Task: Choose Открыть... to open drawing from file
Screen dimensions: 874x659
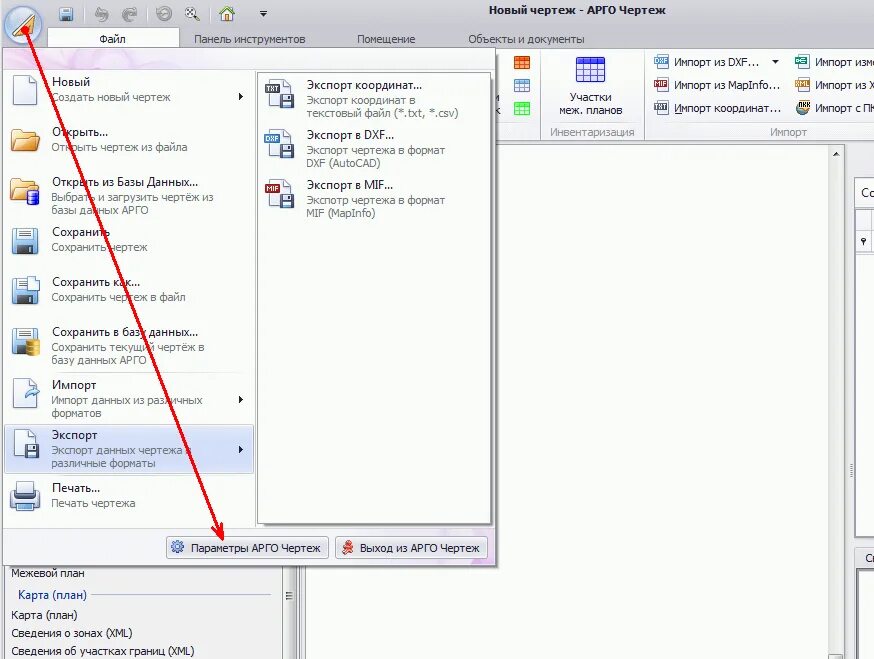Action: [x=128, y=139]
